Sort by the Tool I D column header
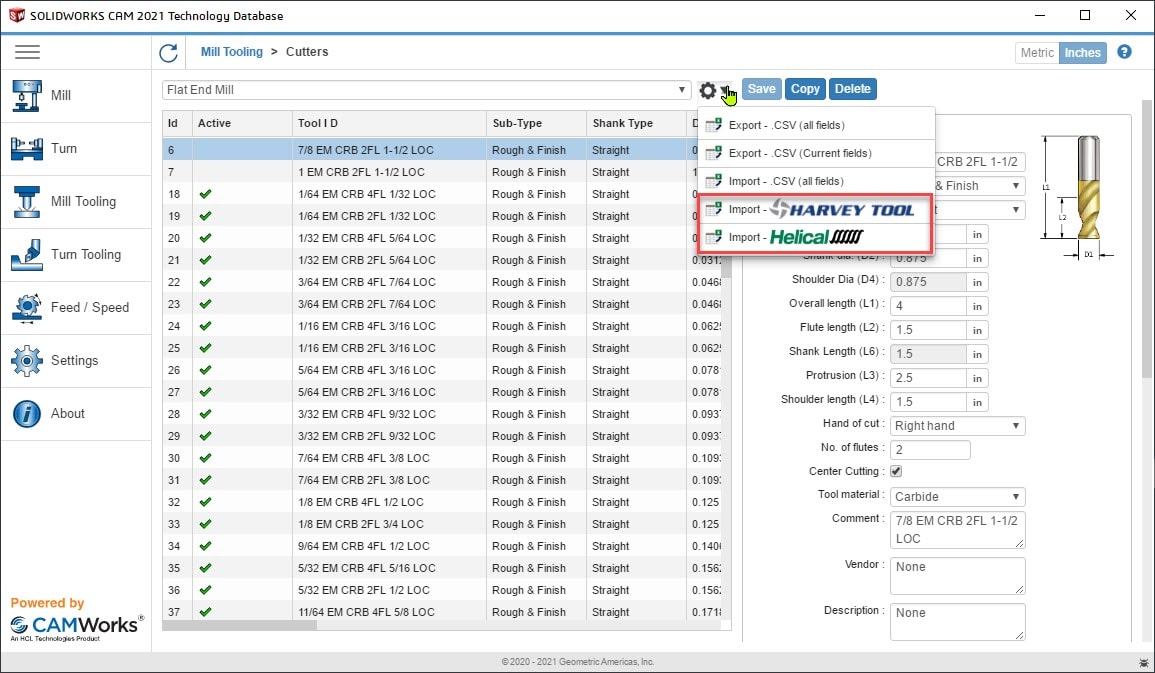The image size is (1155, 673). 389,124
